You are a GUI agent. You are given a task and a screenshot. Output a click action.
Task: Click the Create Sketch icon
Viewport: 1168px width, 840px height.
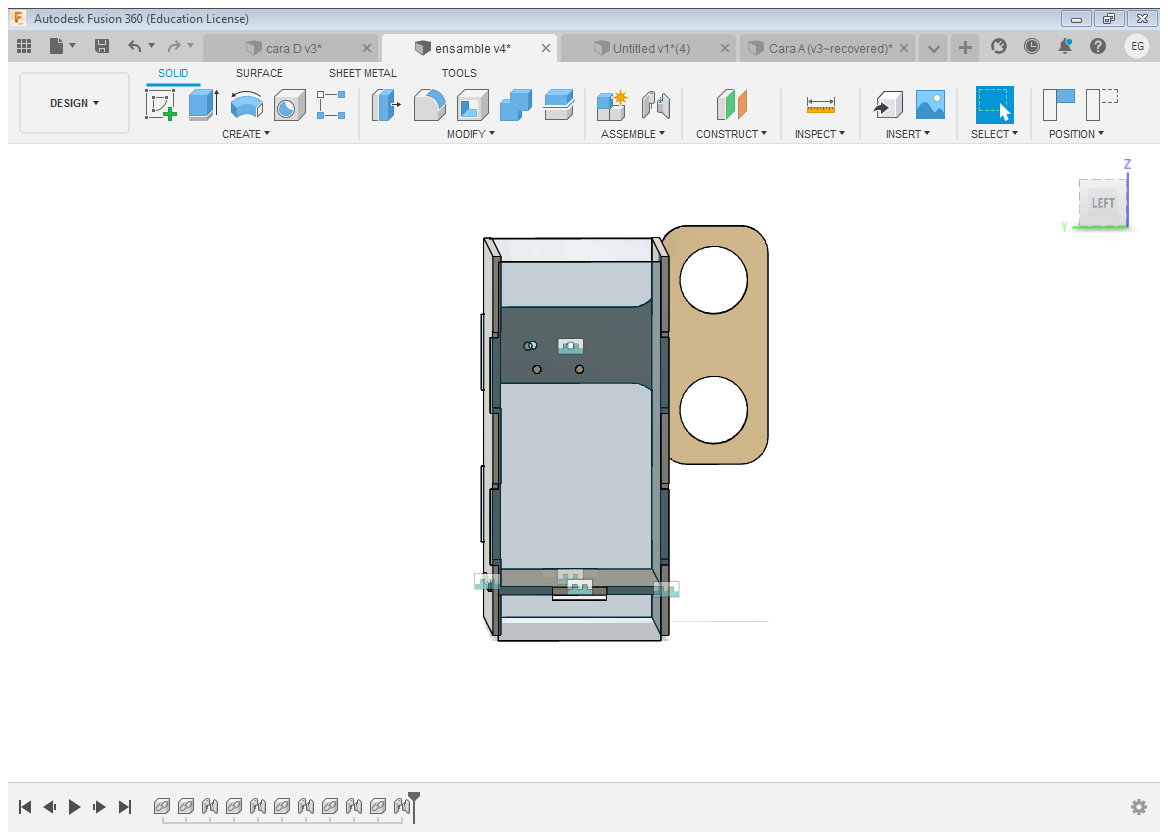point(161,105)
